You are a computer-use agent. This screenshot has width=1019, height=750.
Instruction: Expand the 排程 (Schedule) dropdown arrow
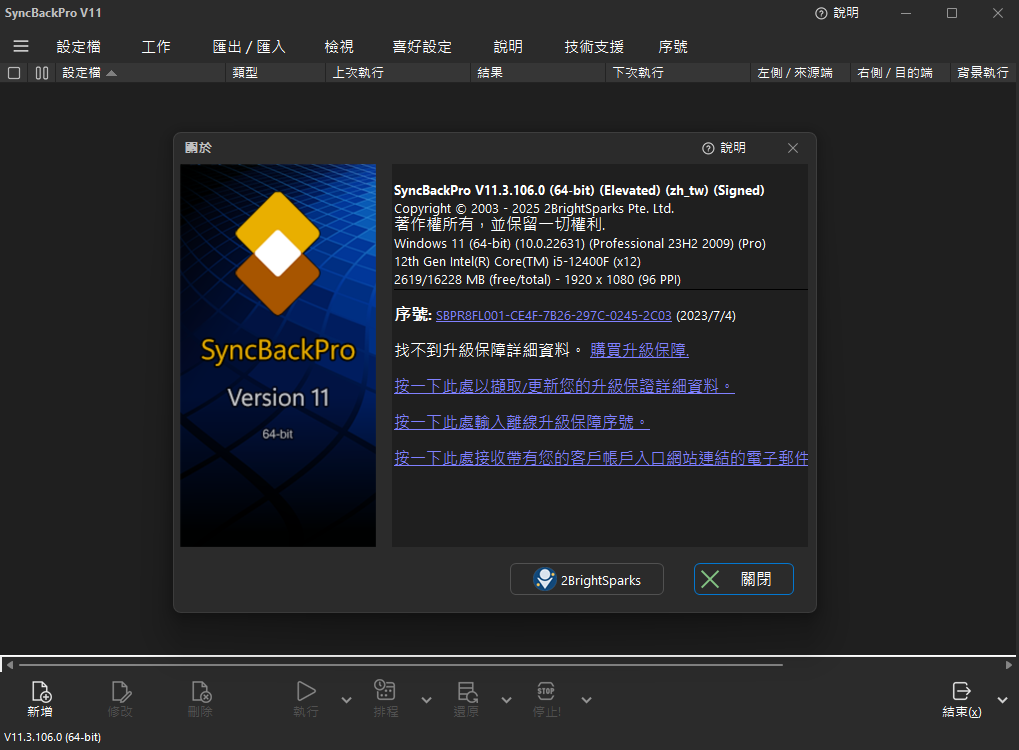[x=426, y=700]
